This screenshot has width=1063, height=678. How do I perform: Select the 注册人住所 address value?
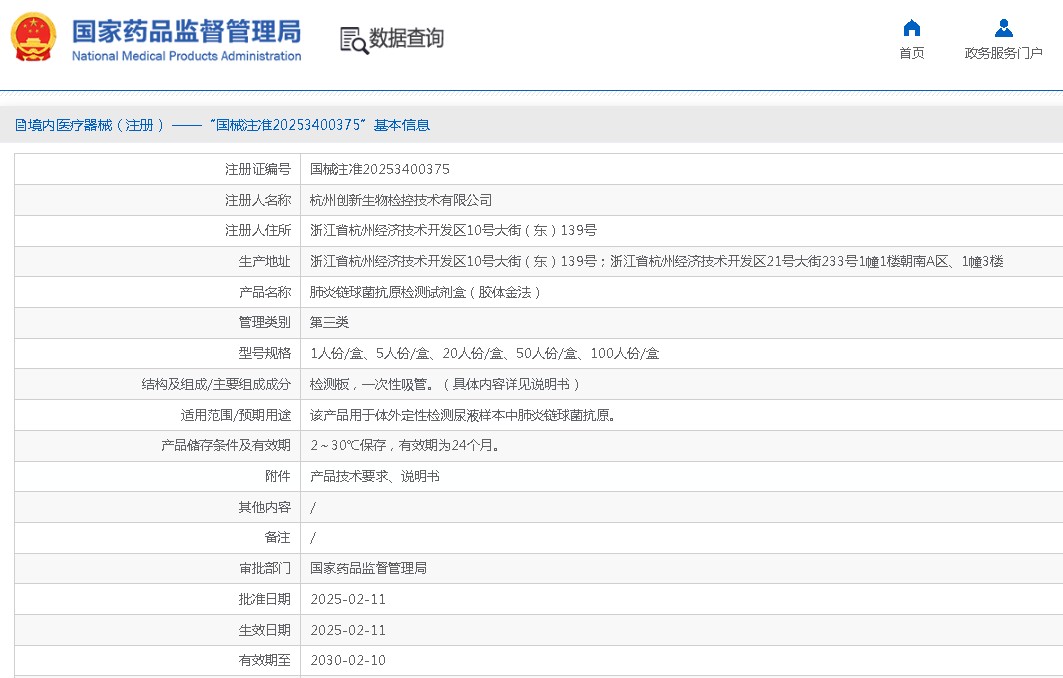pos(453,231)
